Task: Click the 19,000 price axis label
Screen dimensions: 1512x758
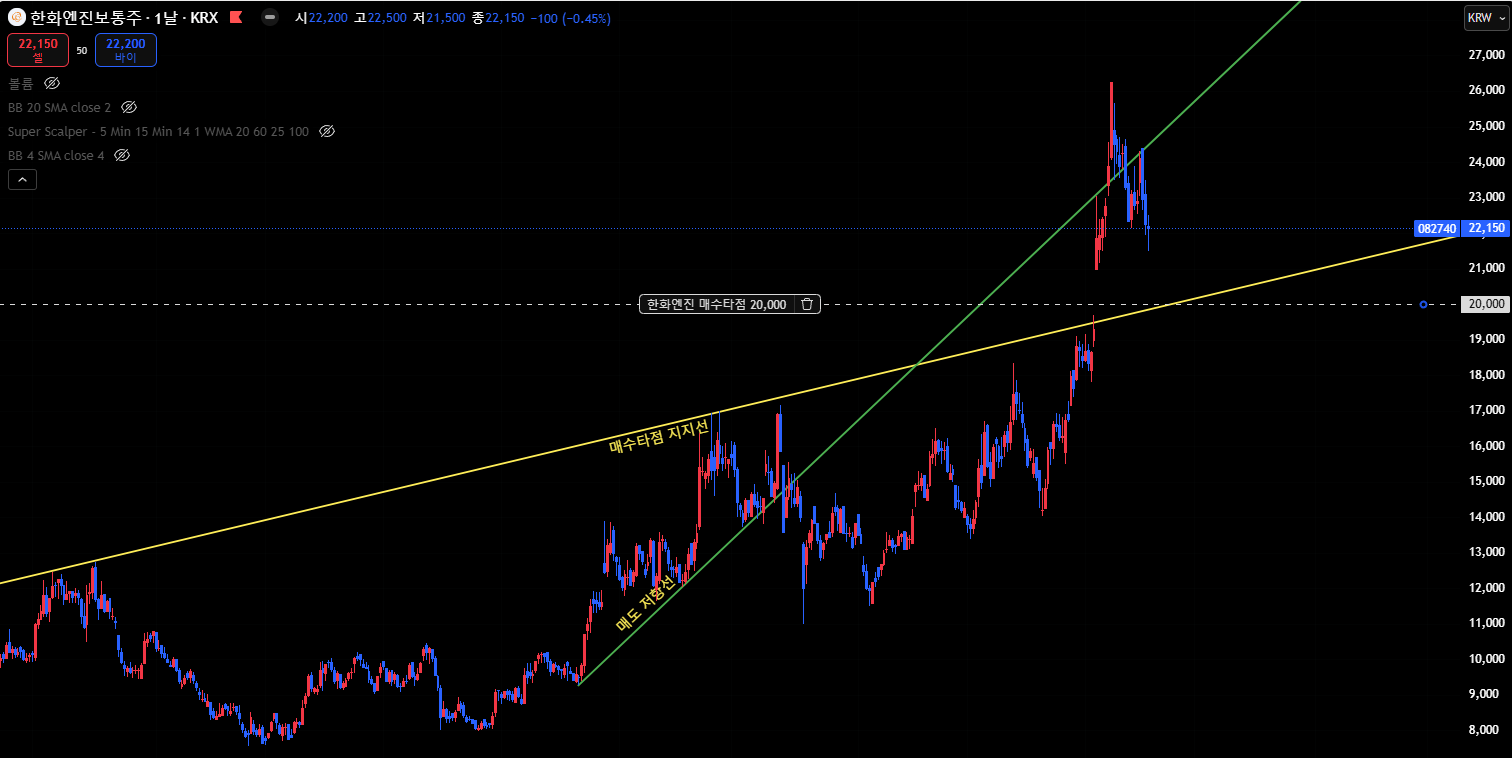Action: (1487, 339)
